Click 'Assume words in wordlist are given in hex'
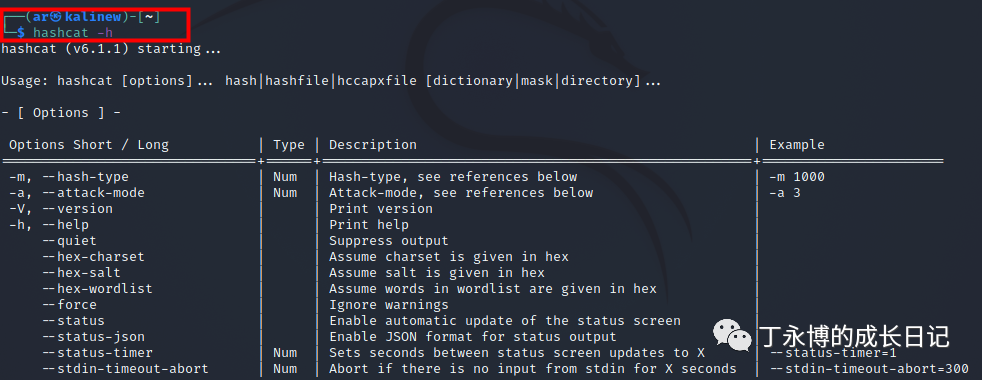Image resolution: width=982 pixels, height=380 pixels. pos(493,289)
